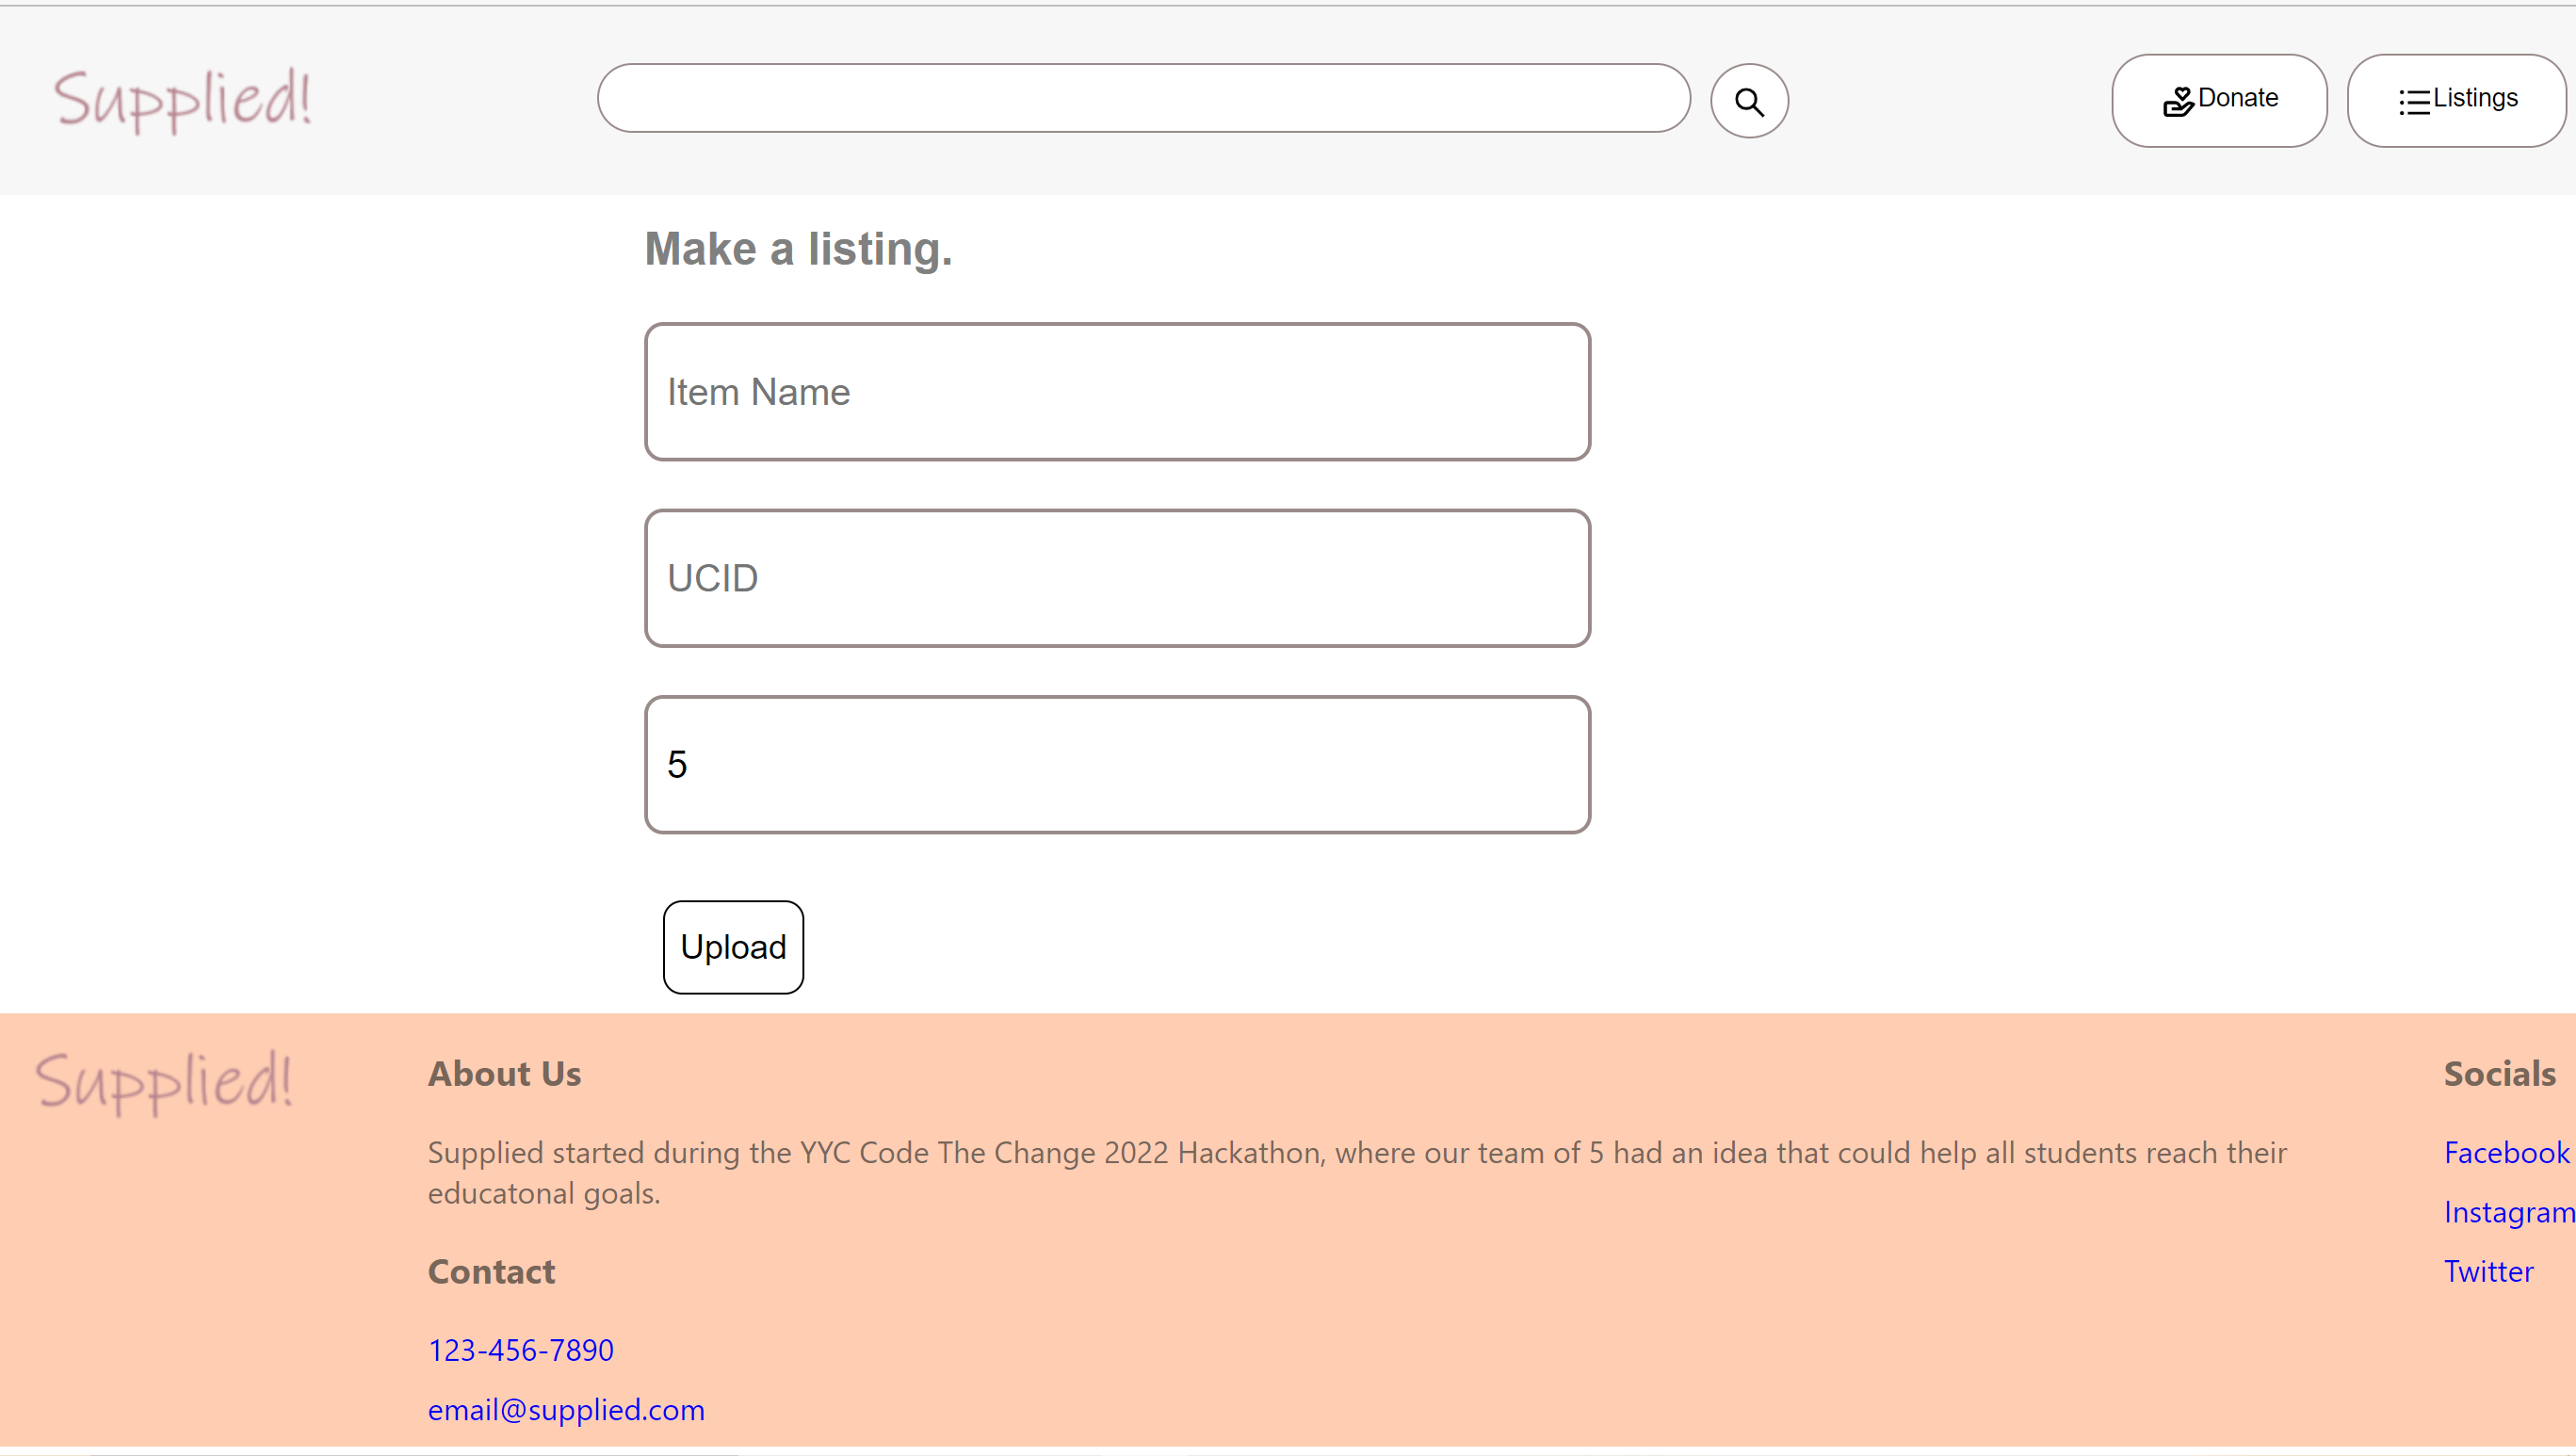This screenshot has height=1456, width=2576.
Task: Click the magnifying glass search icon
Action: (x=1749, y=101)
